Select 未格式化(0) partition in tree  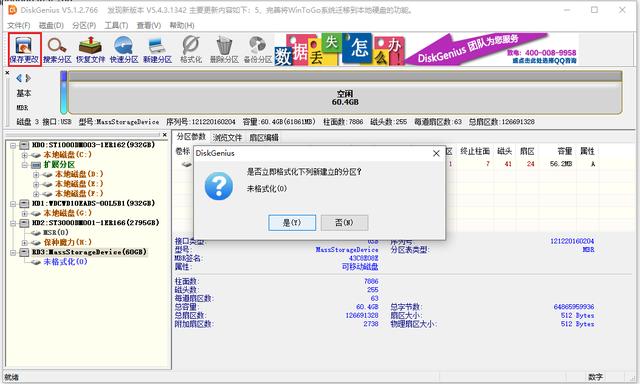pyautogui.click(x=65, y=262)
